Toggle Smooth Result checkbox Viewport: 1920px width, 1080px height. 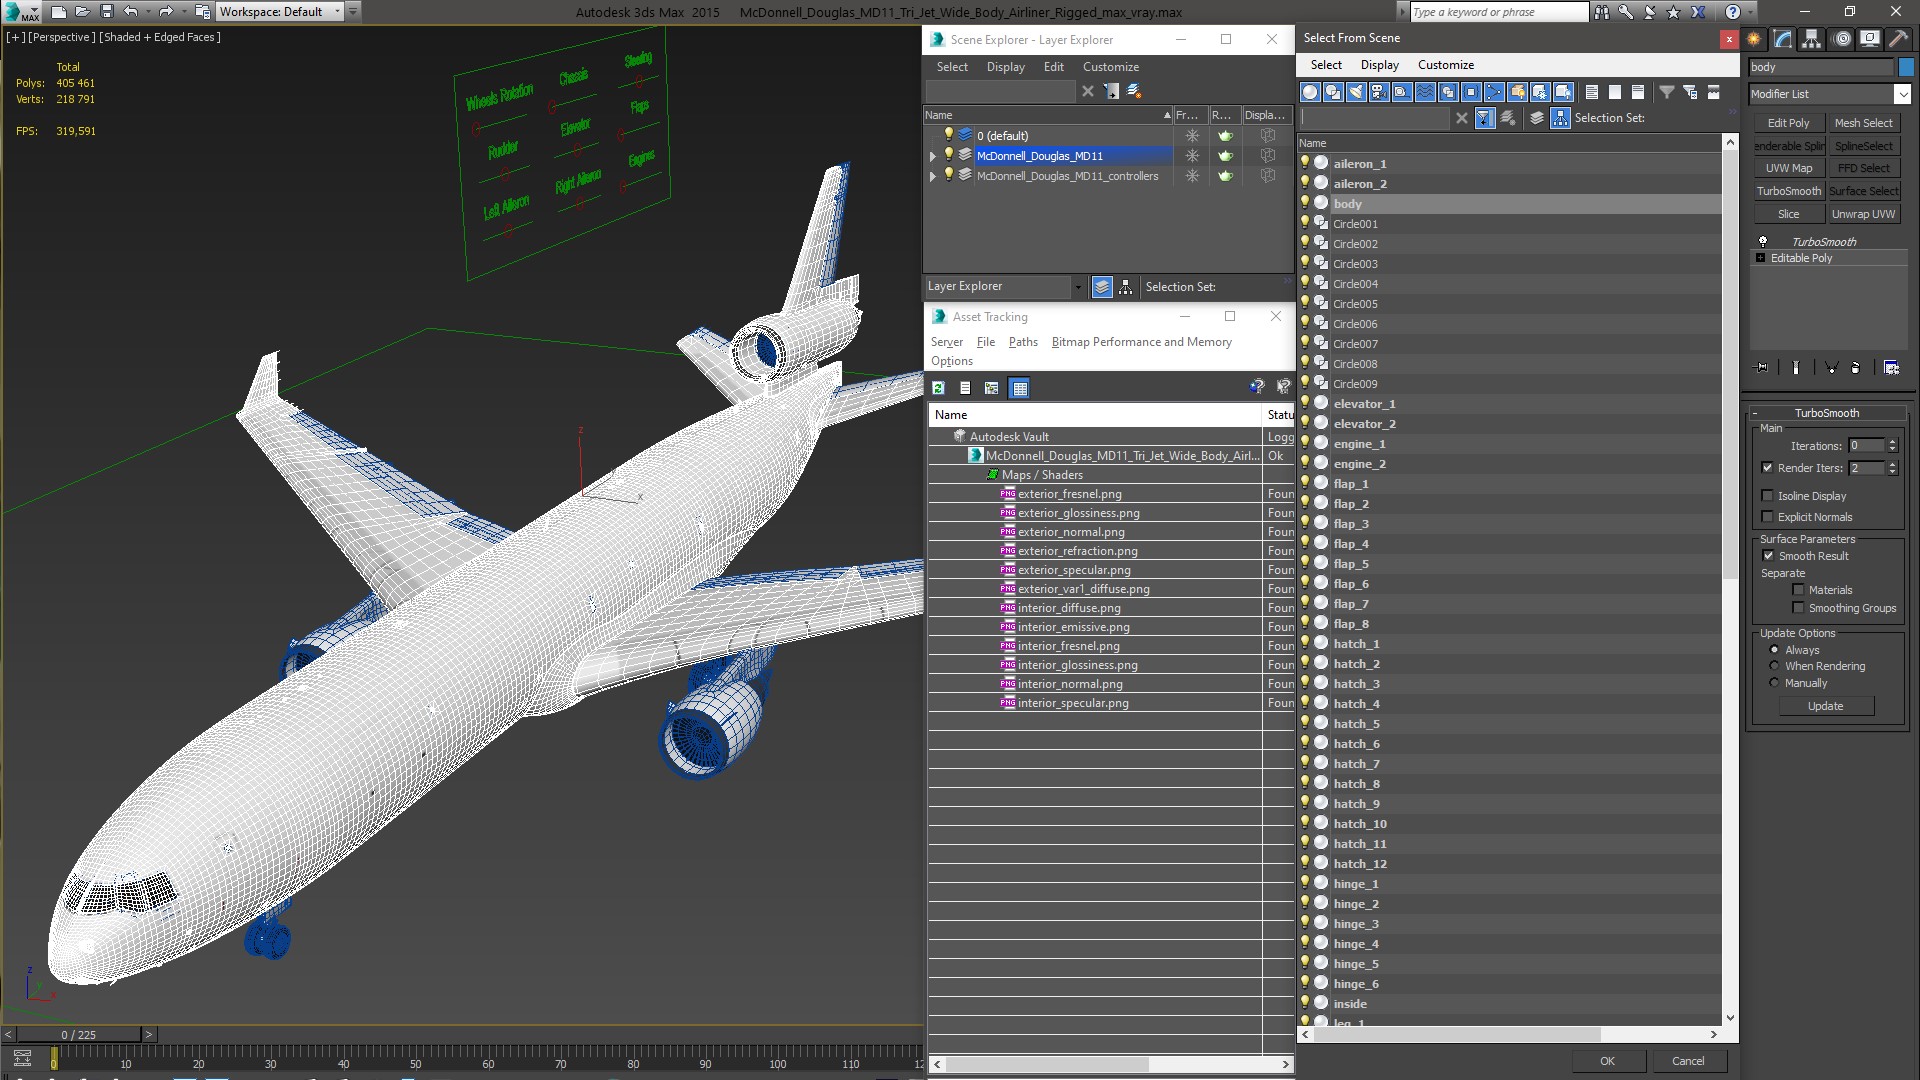tap(1768, 556)
